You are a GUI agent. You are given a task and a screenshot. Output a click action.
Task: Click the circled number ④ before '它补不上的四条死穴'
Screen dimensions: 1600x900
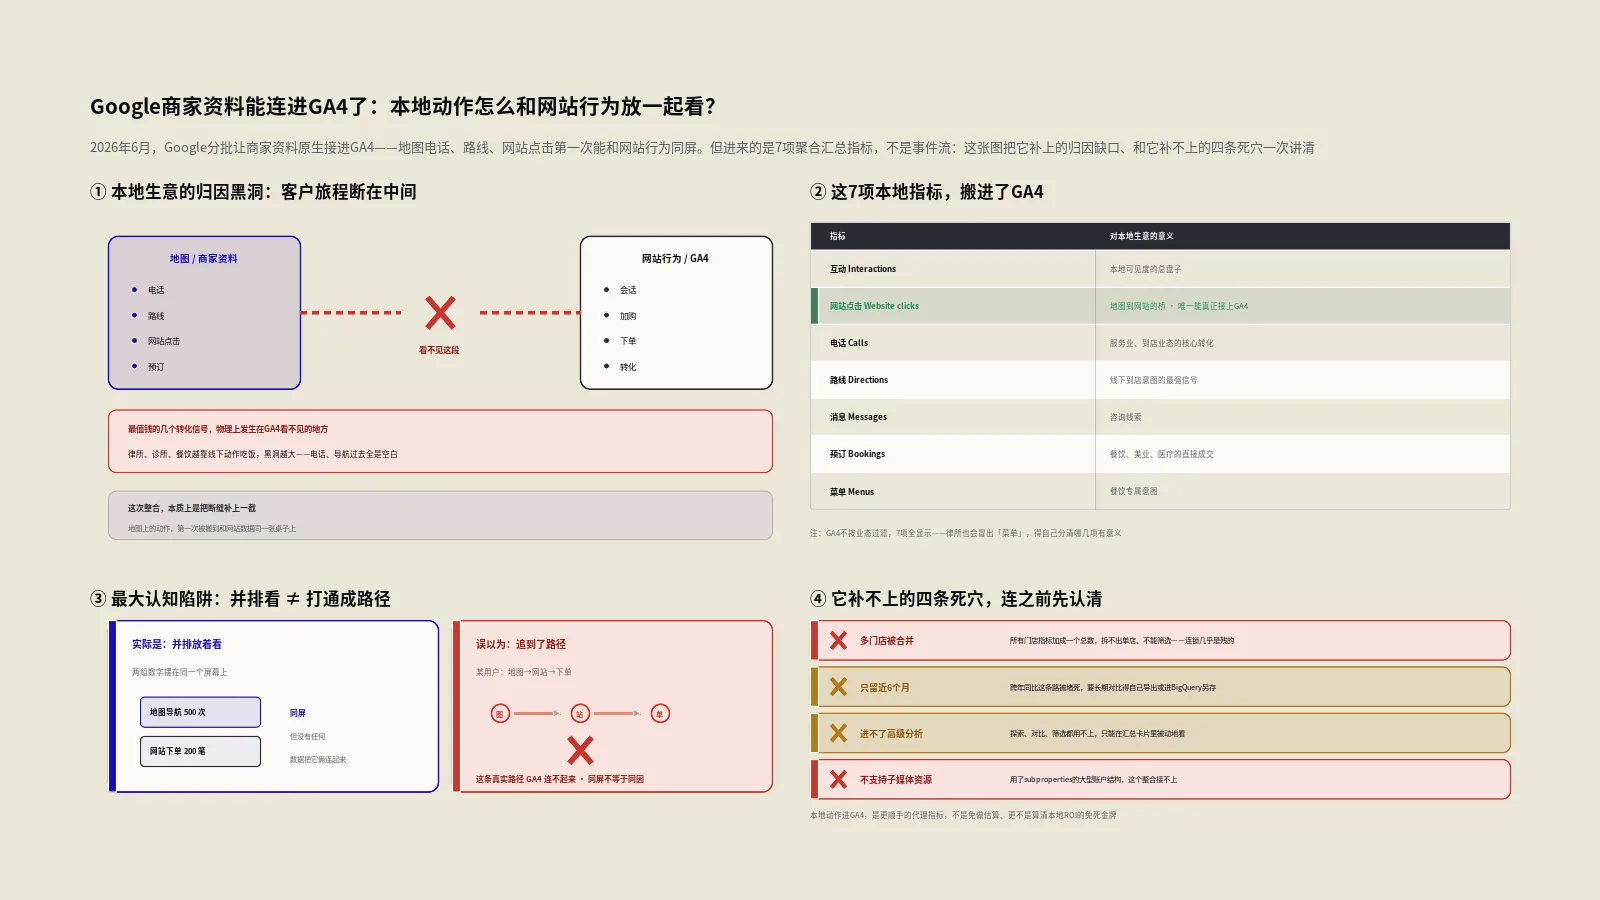click(x=818, y=599)
